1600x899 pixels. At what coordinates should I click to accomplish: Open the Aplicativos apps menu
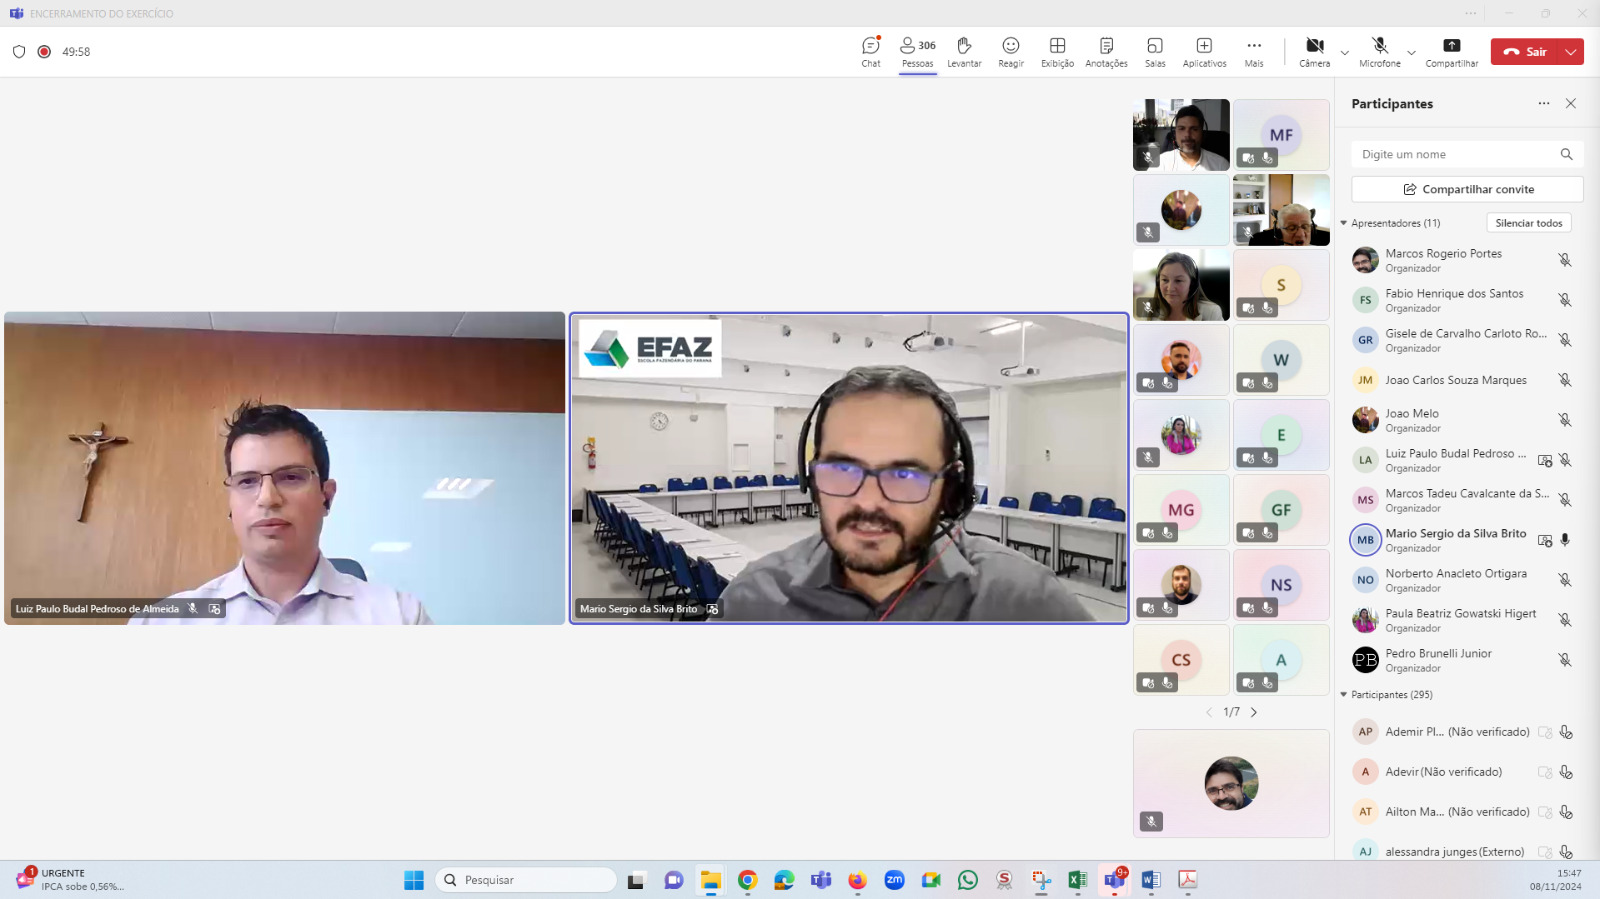click(x=1204, y=52)
